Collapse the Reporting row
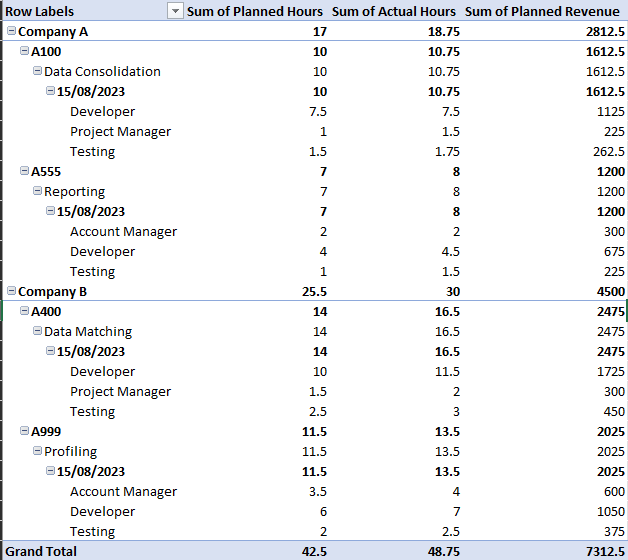The image size is (628, 560). pyautogui.click(x=37, y=191)
